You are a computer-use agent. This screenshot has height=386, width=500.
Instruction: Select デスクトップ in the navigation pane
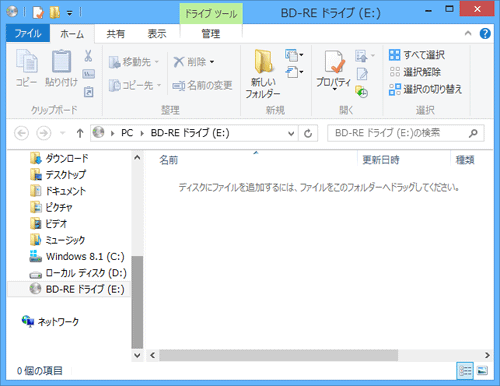coord(58,175)
